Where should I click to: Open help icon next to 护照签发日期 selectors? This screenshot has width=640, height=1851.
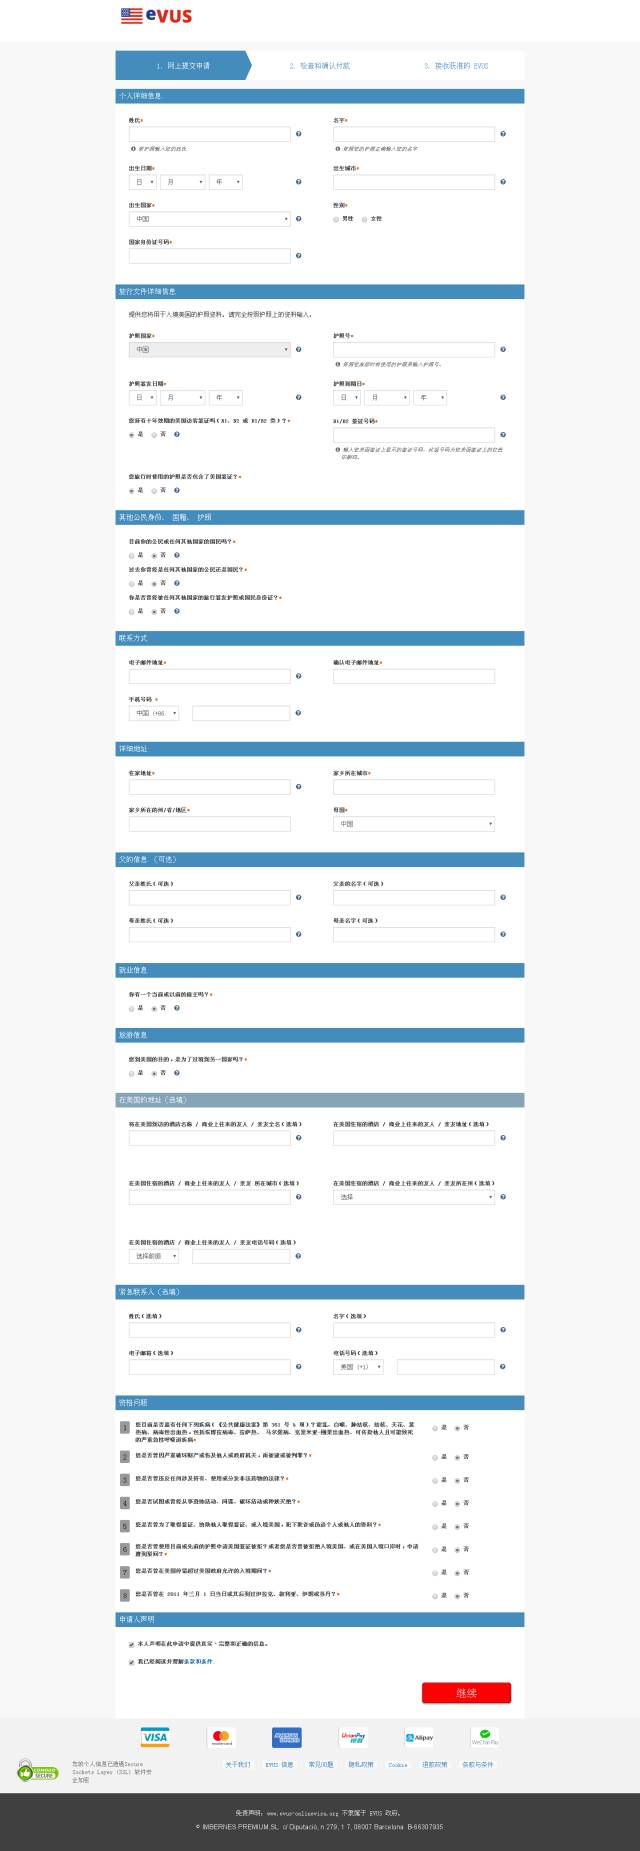(x=299, y=398)
